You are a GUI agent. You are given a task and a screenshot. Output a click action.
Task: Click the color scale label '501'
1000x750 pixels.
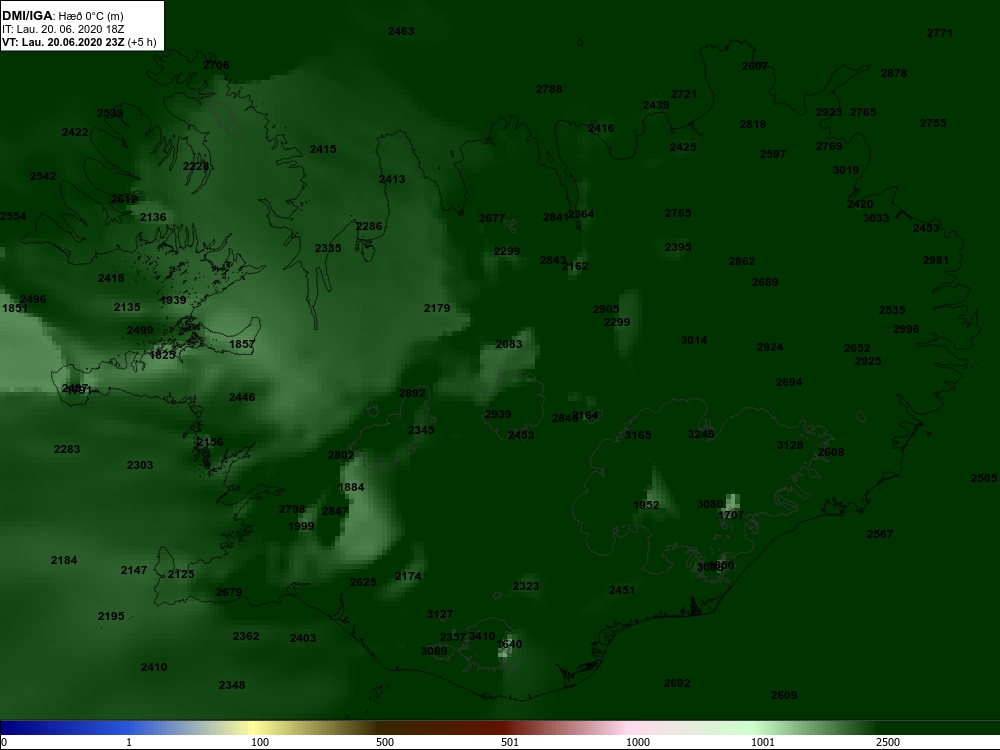coord(510,742)
